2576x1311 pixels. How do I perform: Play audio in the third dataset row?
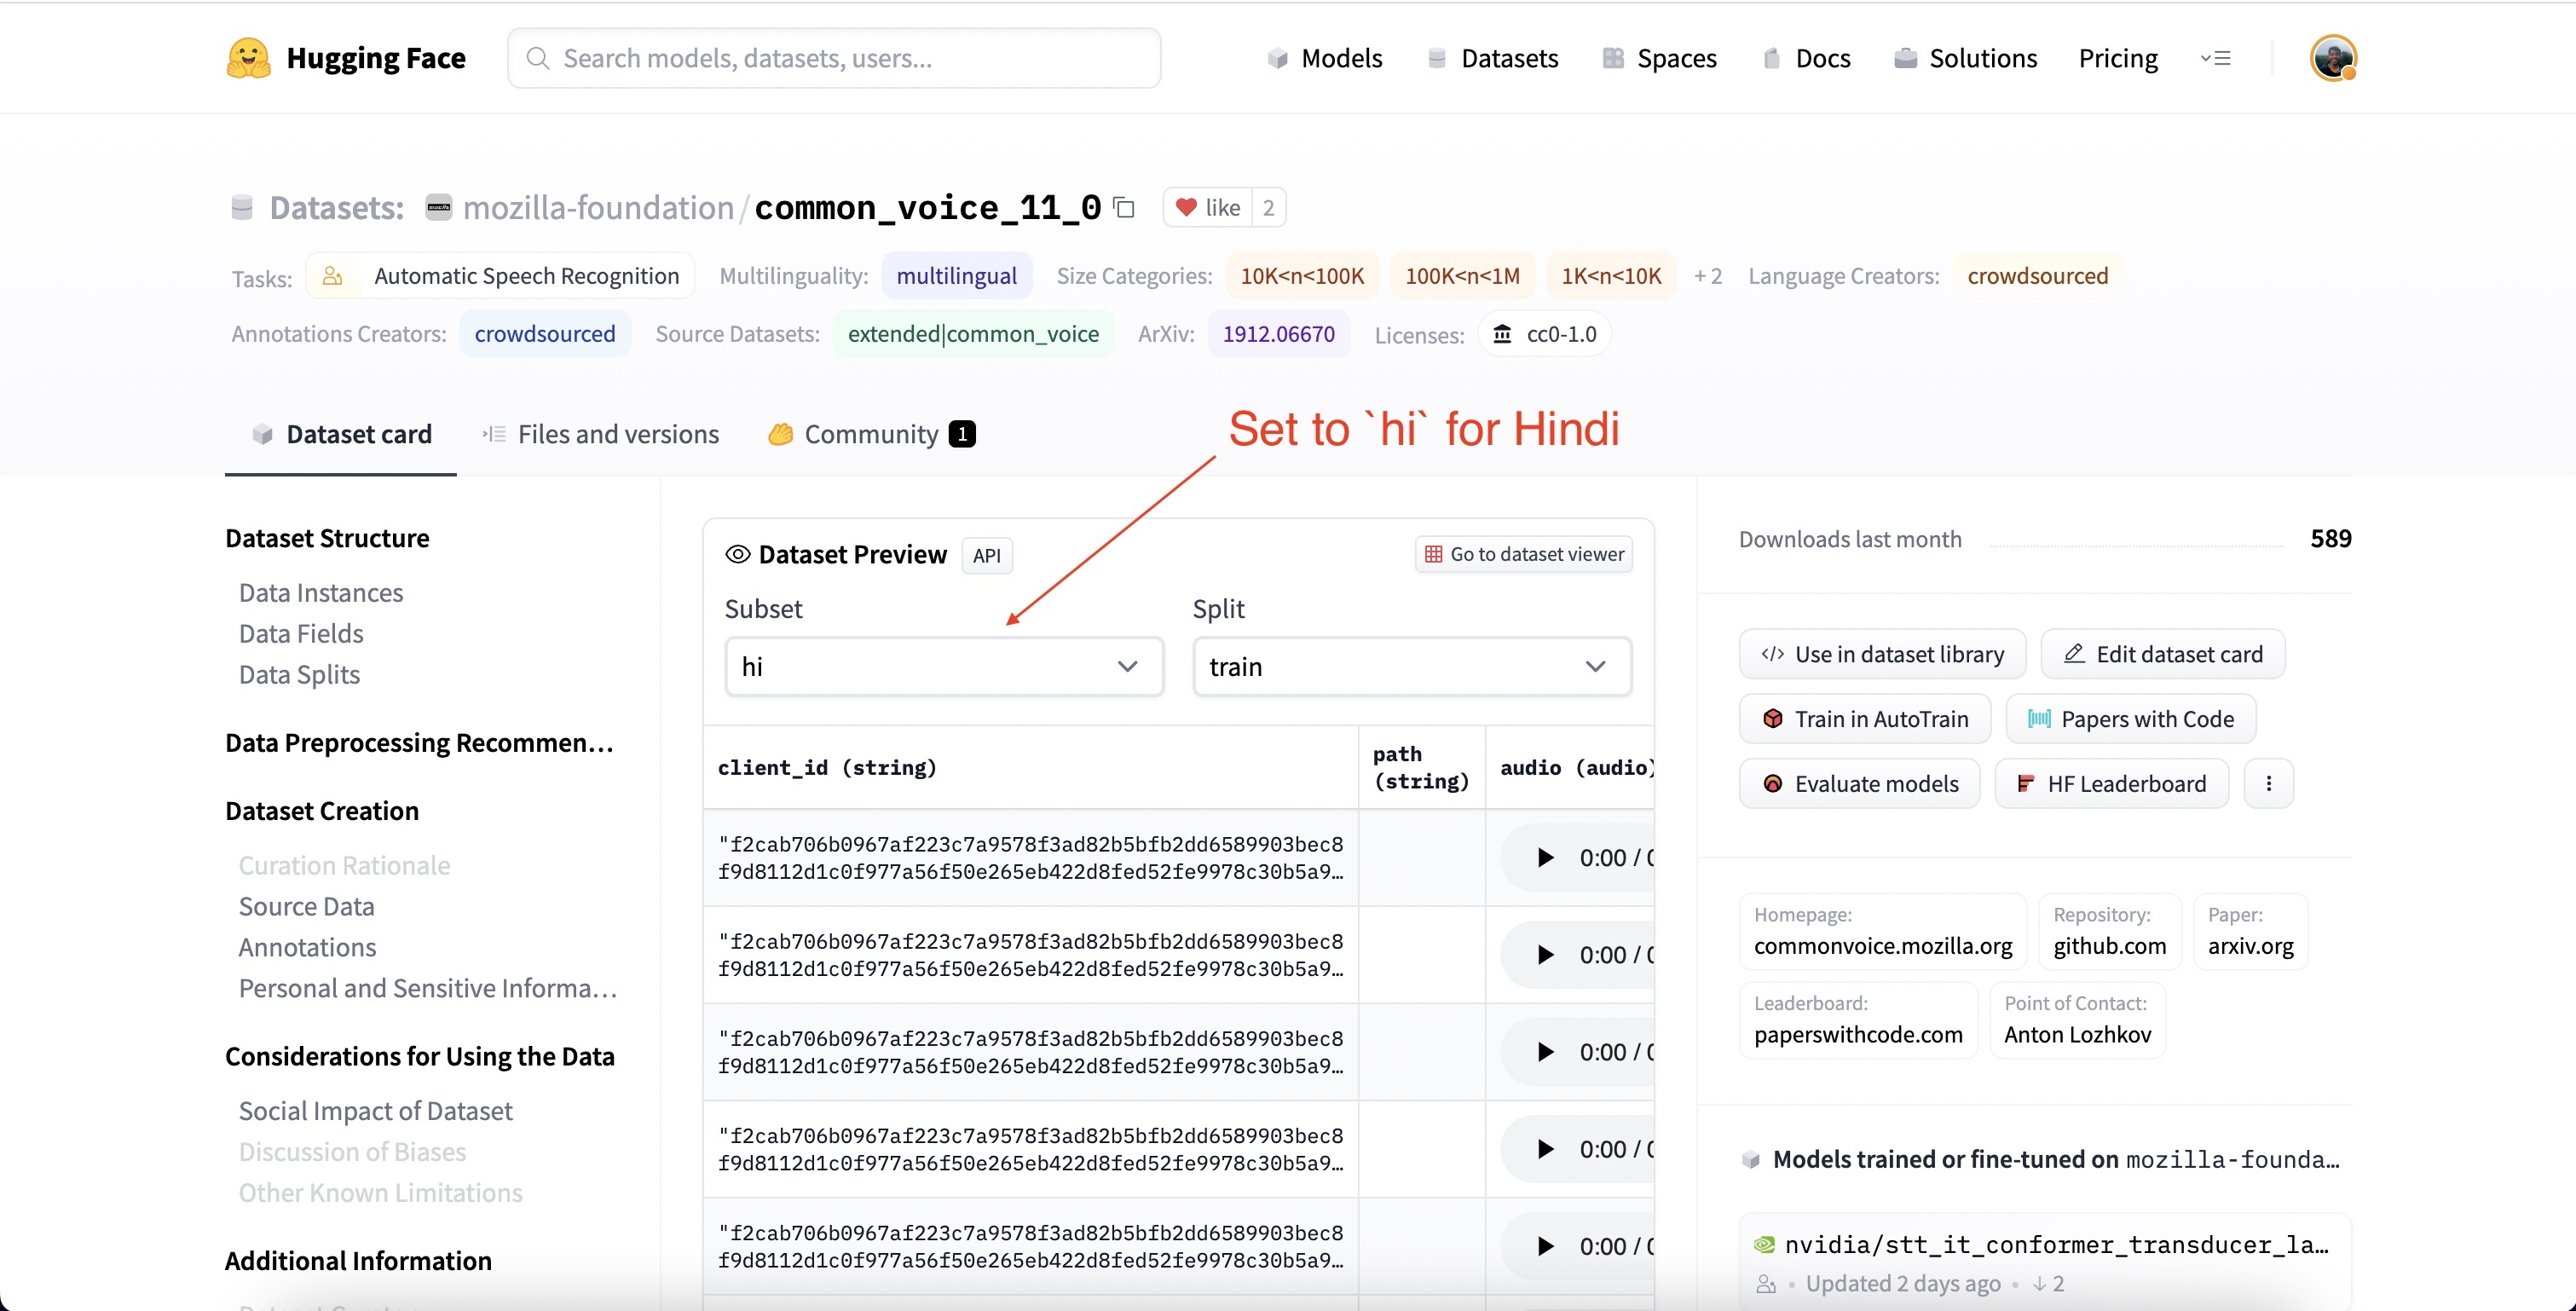[1545, 1052]
